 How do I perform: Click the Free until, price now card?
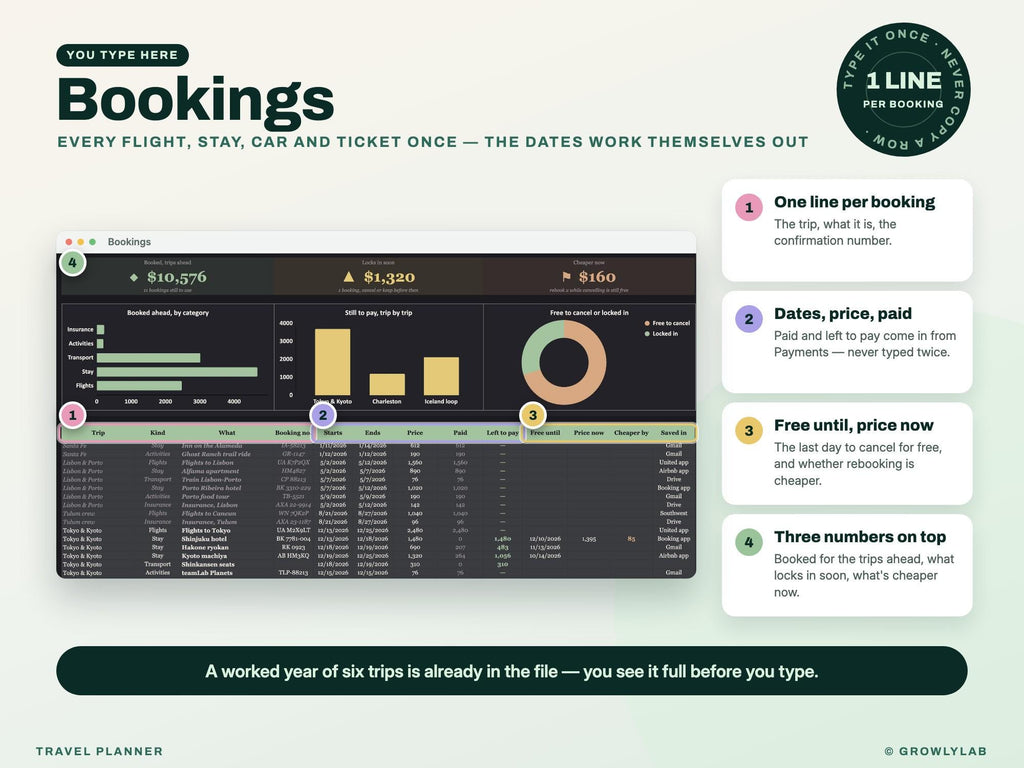point(847,454)
